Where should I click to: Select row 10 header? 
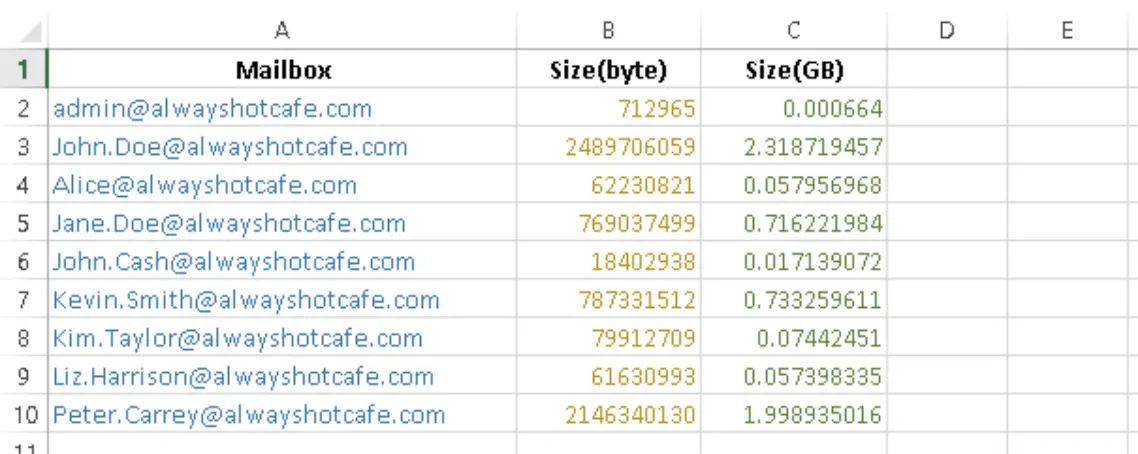pyautogui.click(x=23, y=415)
